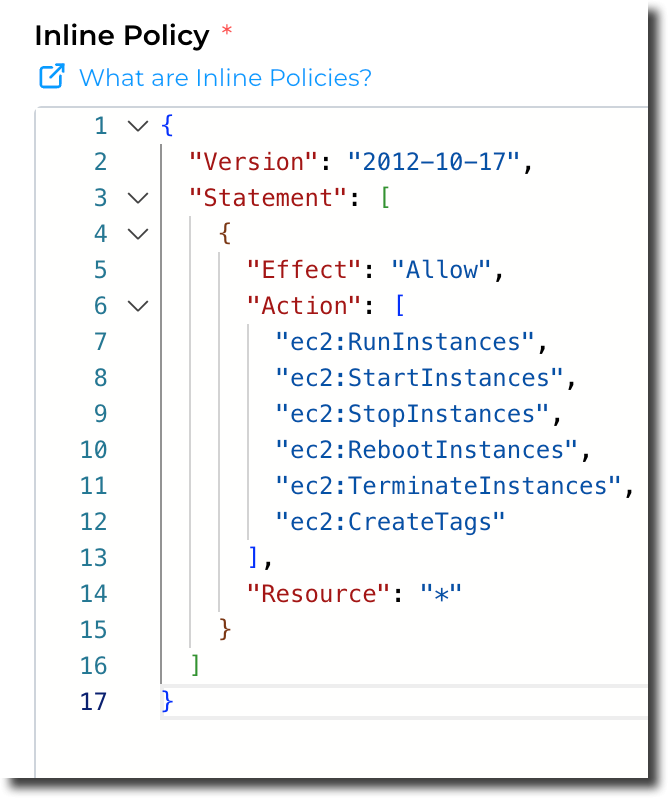The image size is (668, 798).
Task: Click the "Allow" effect value
Action: coord(440,270)
